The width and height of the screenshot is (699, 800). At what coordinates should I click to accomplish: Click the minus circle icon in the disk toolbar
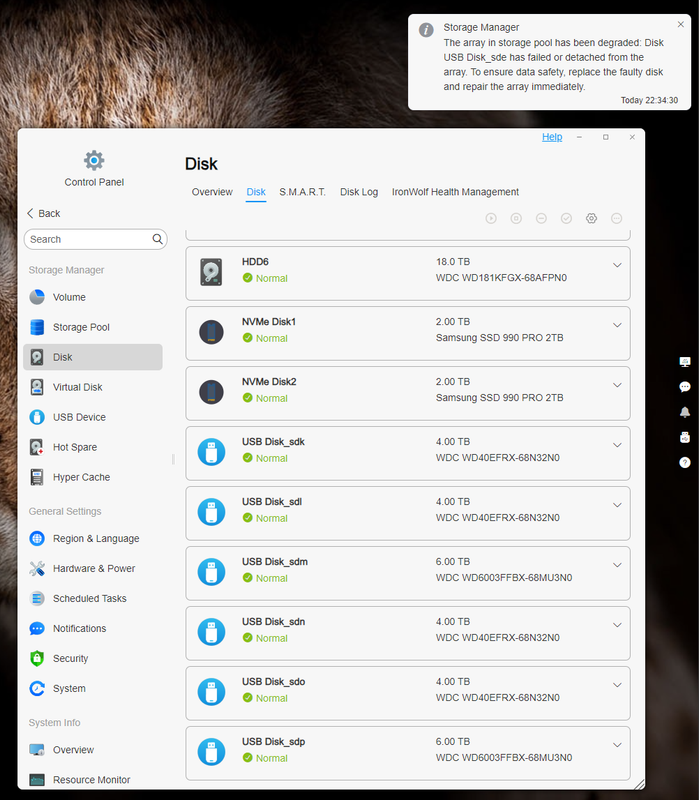pos(541,218)
